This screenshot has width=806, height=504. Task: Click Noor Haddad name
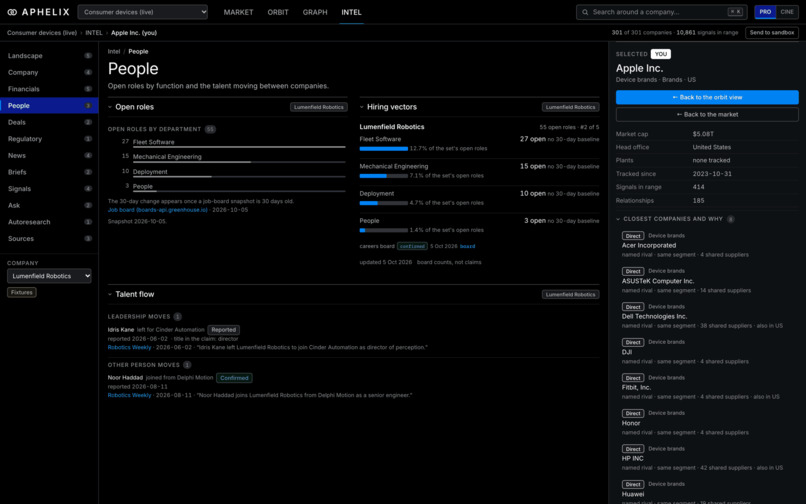[x=125, y=377]
